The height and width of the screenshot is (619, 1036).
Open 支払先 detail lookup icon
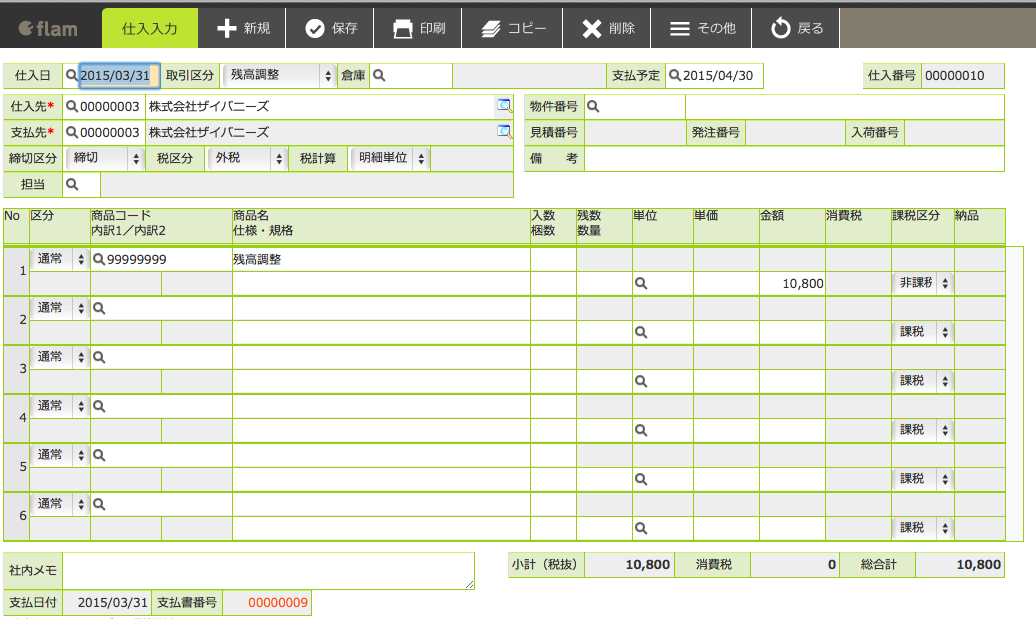click(504, 131)
